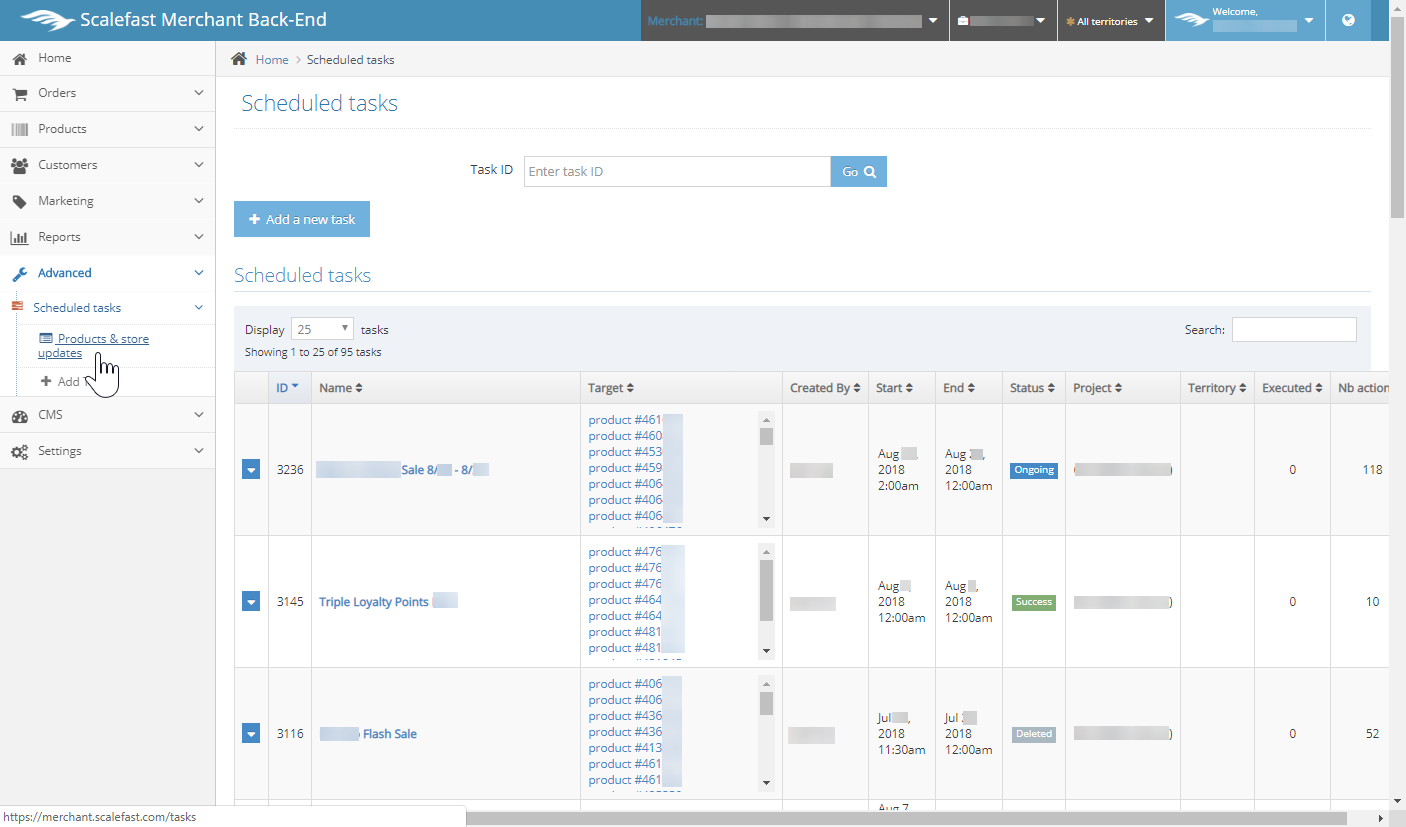Open the All territories dropdown

point(1110,21)
